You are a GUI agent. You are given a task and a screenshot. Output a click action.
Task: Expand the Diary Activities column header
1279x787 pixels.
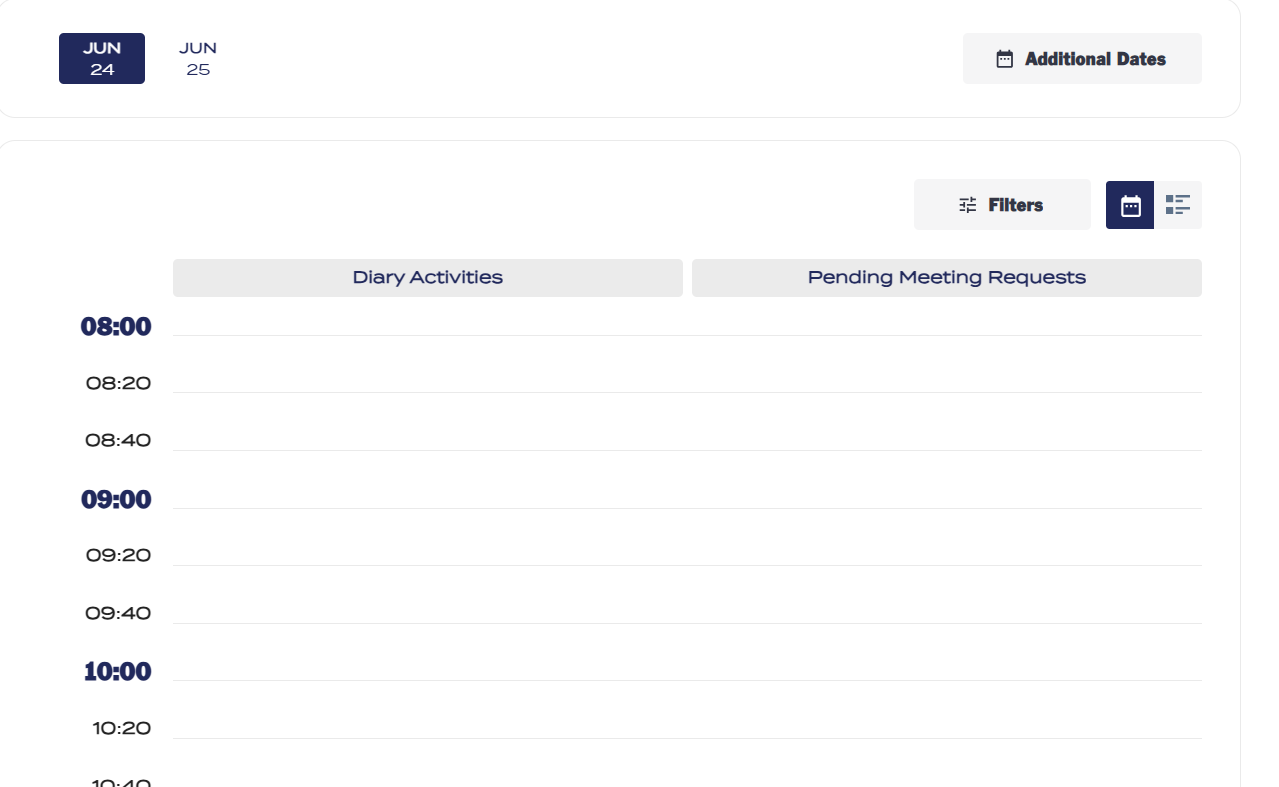click(427, 277)
